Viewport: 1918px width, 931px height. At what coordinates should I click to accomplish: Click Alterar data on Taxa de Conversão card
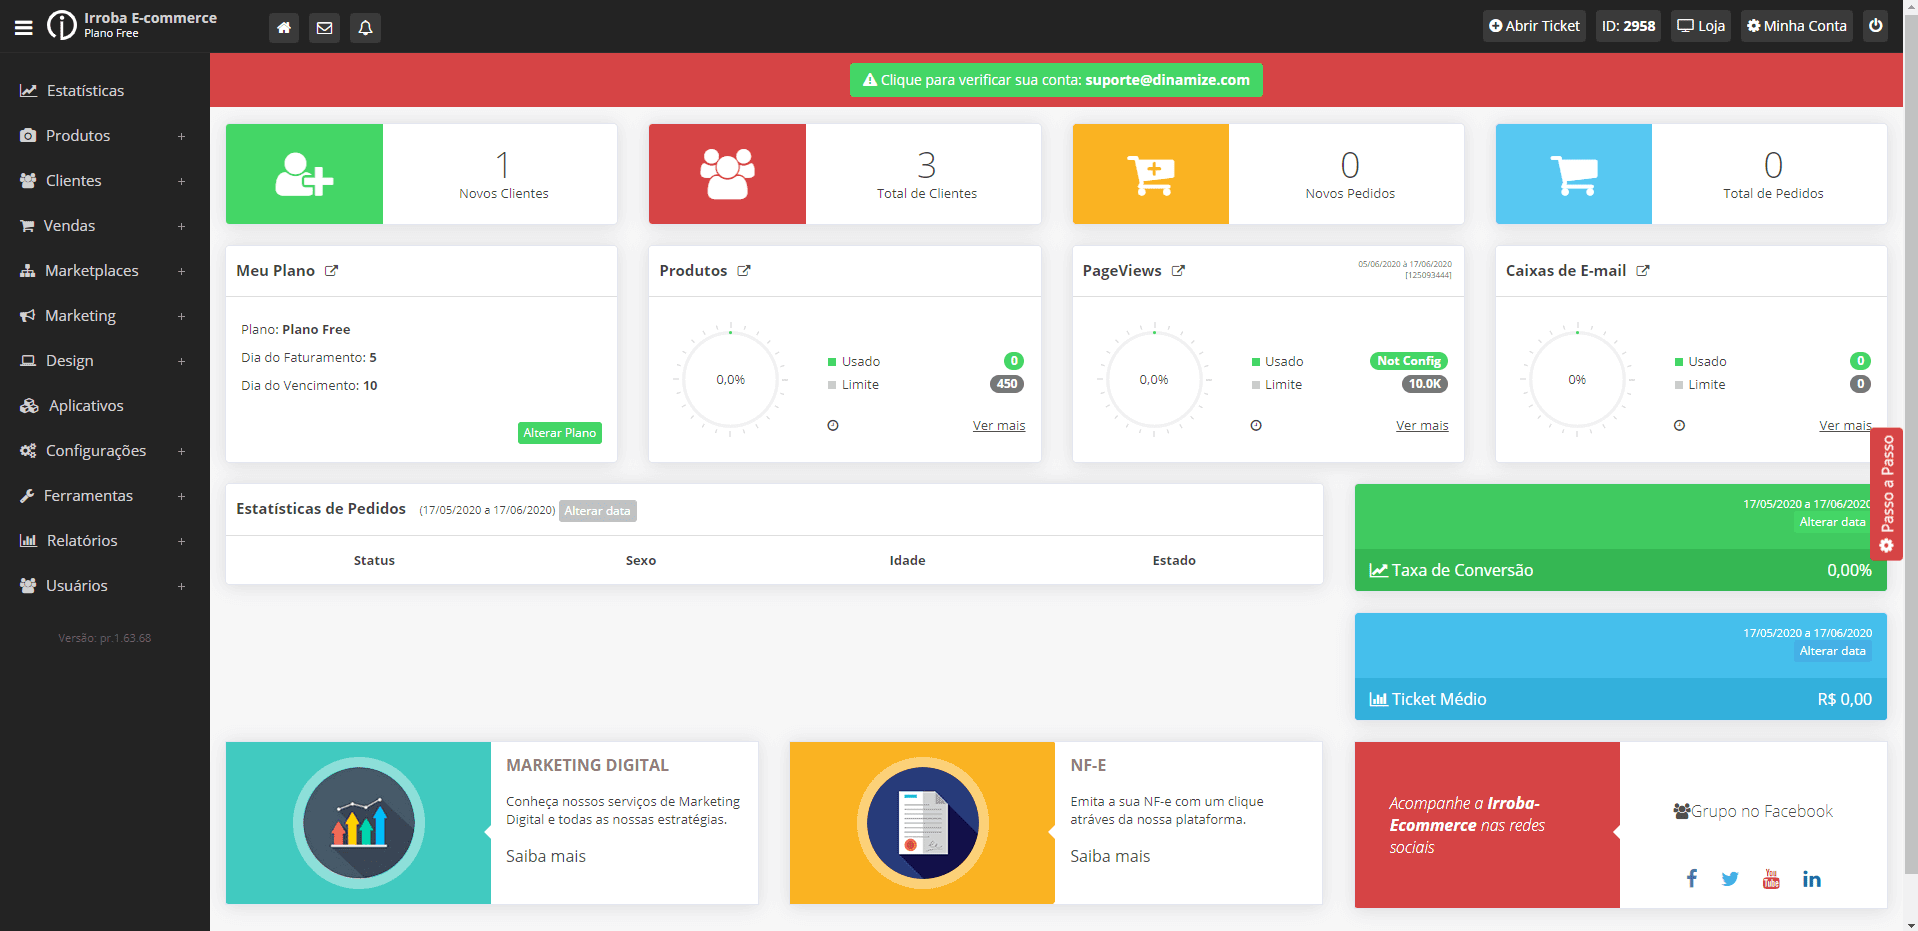(1832, 522)
